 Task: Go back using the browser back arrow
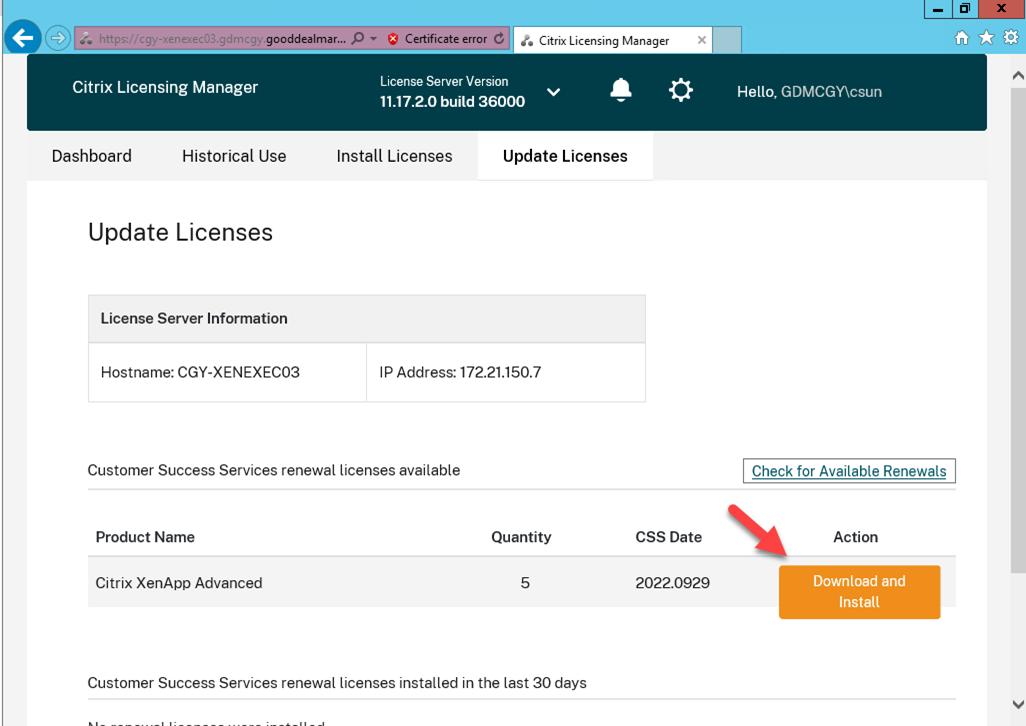click(x=22, y=39)
